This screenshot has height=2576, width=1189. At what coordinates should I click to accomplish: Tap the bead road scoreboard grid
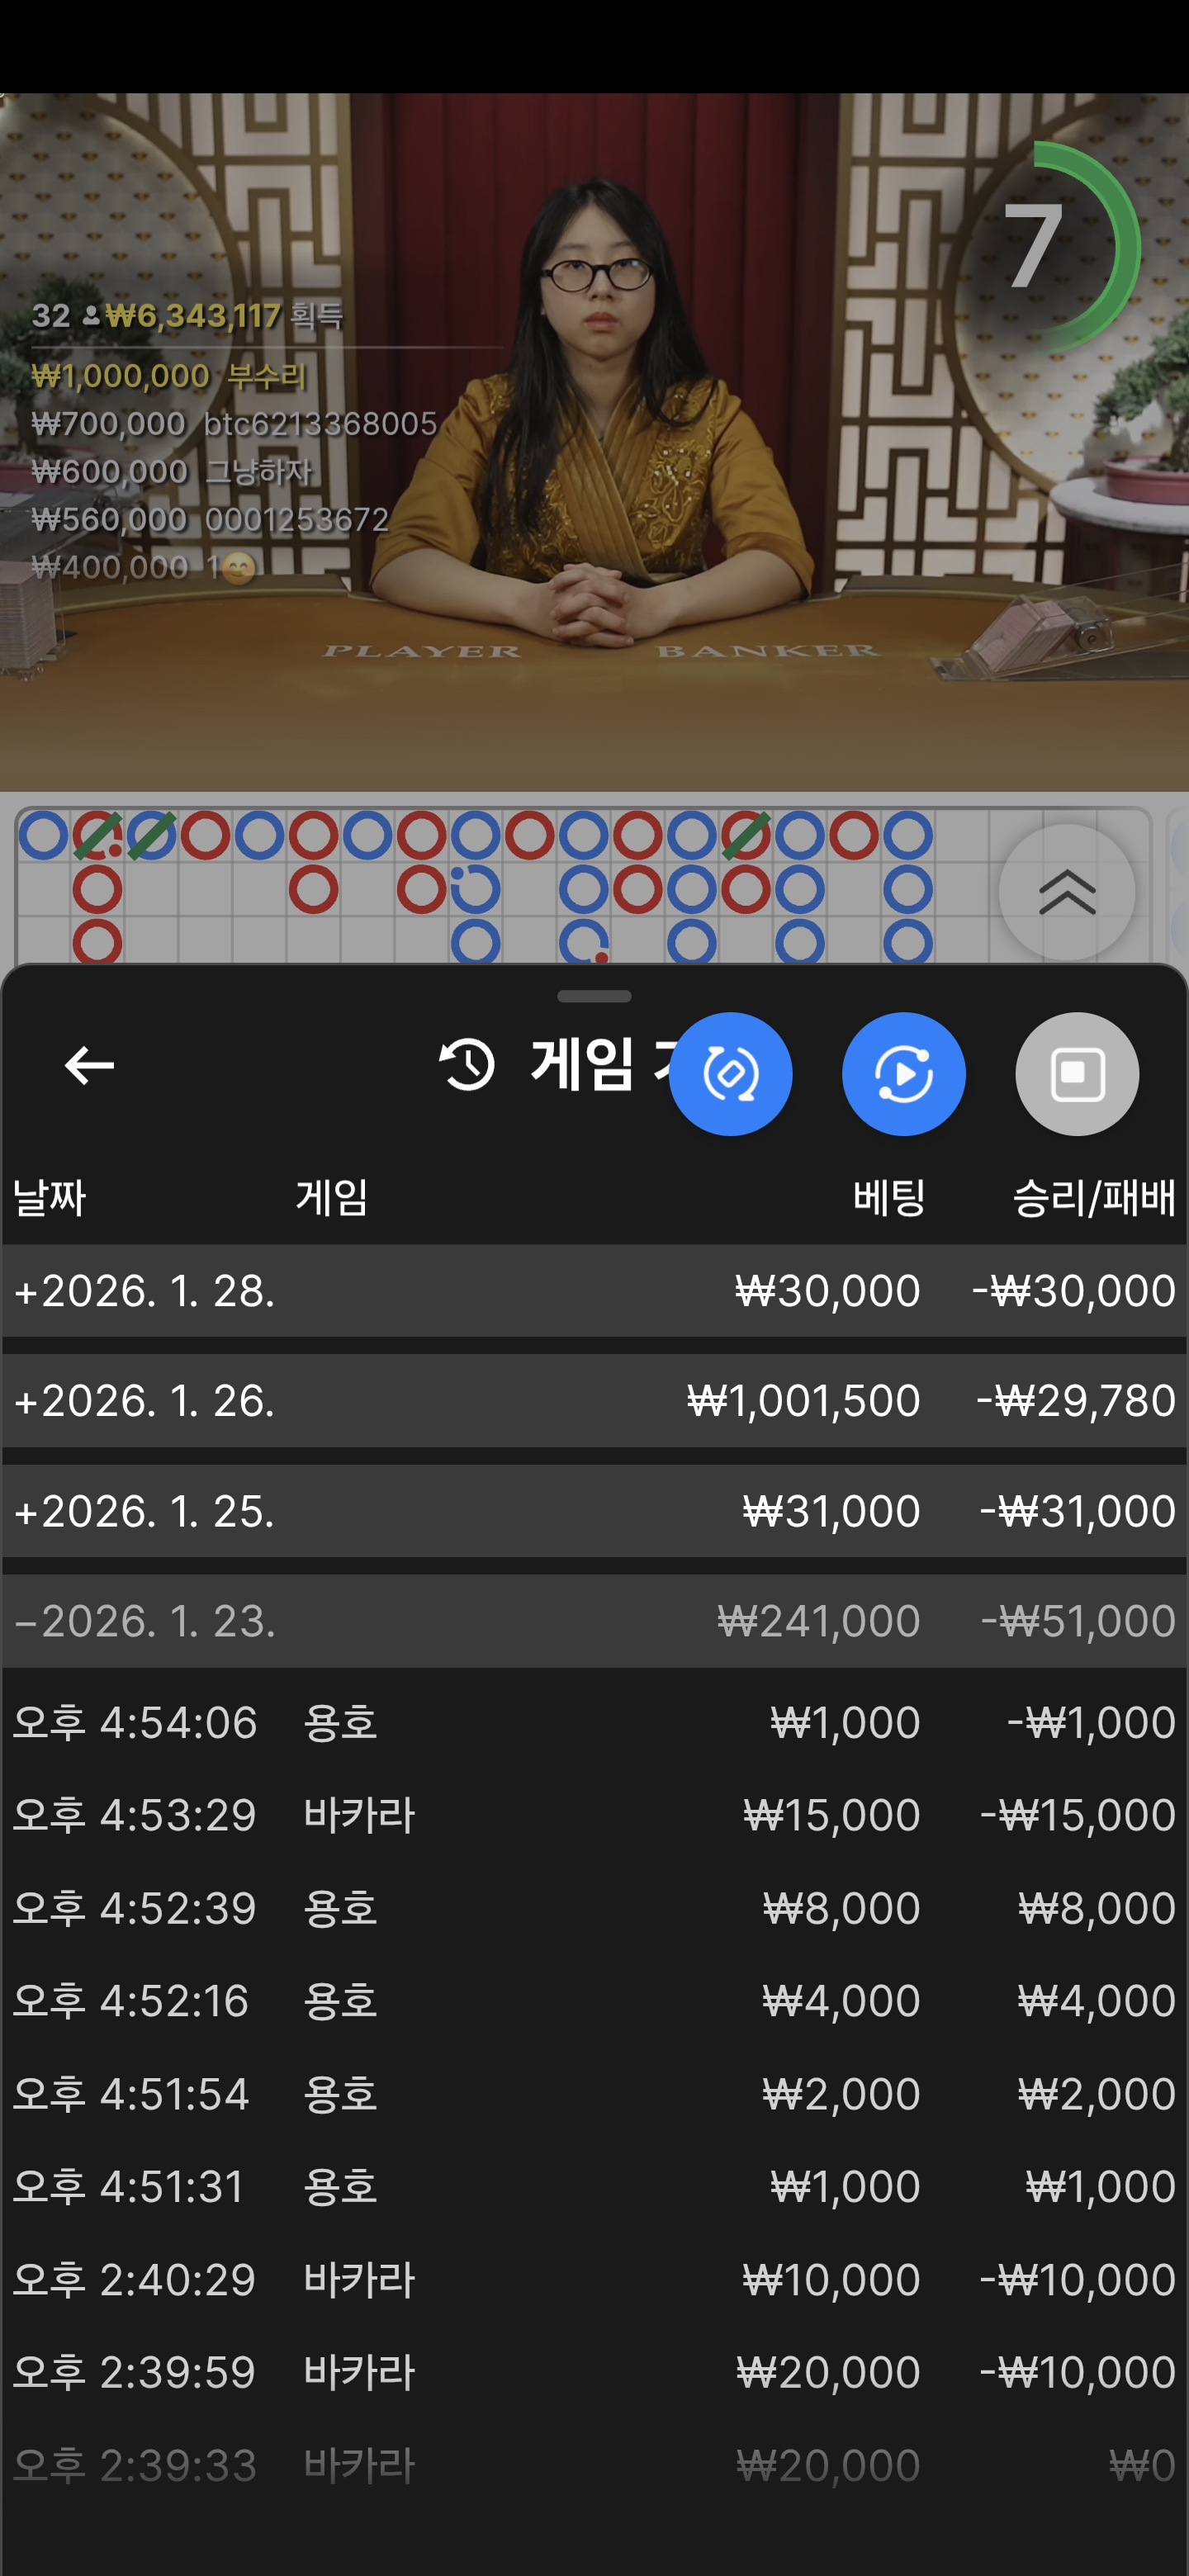[x=583, y=886]
